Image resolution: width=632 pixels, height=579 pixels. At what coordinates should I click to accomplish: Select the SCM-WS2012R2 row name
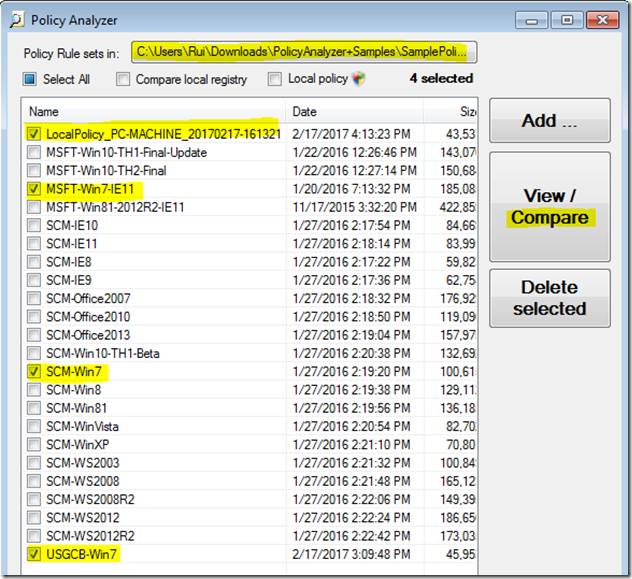click(x=90, y=536)
